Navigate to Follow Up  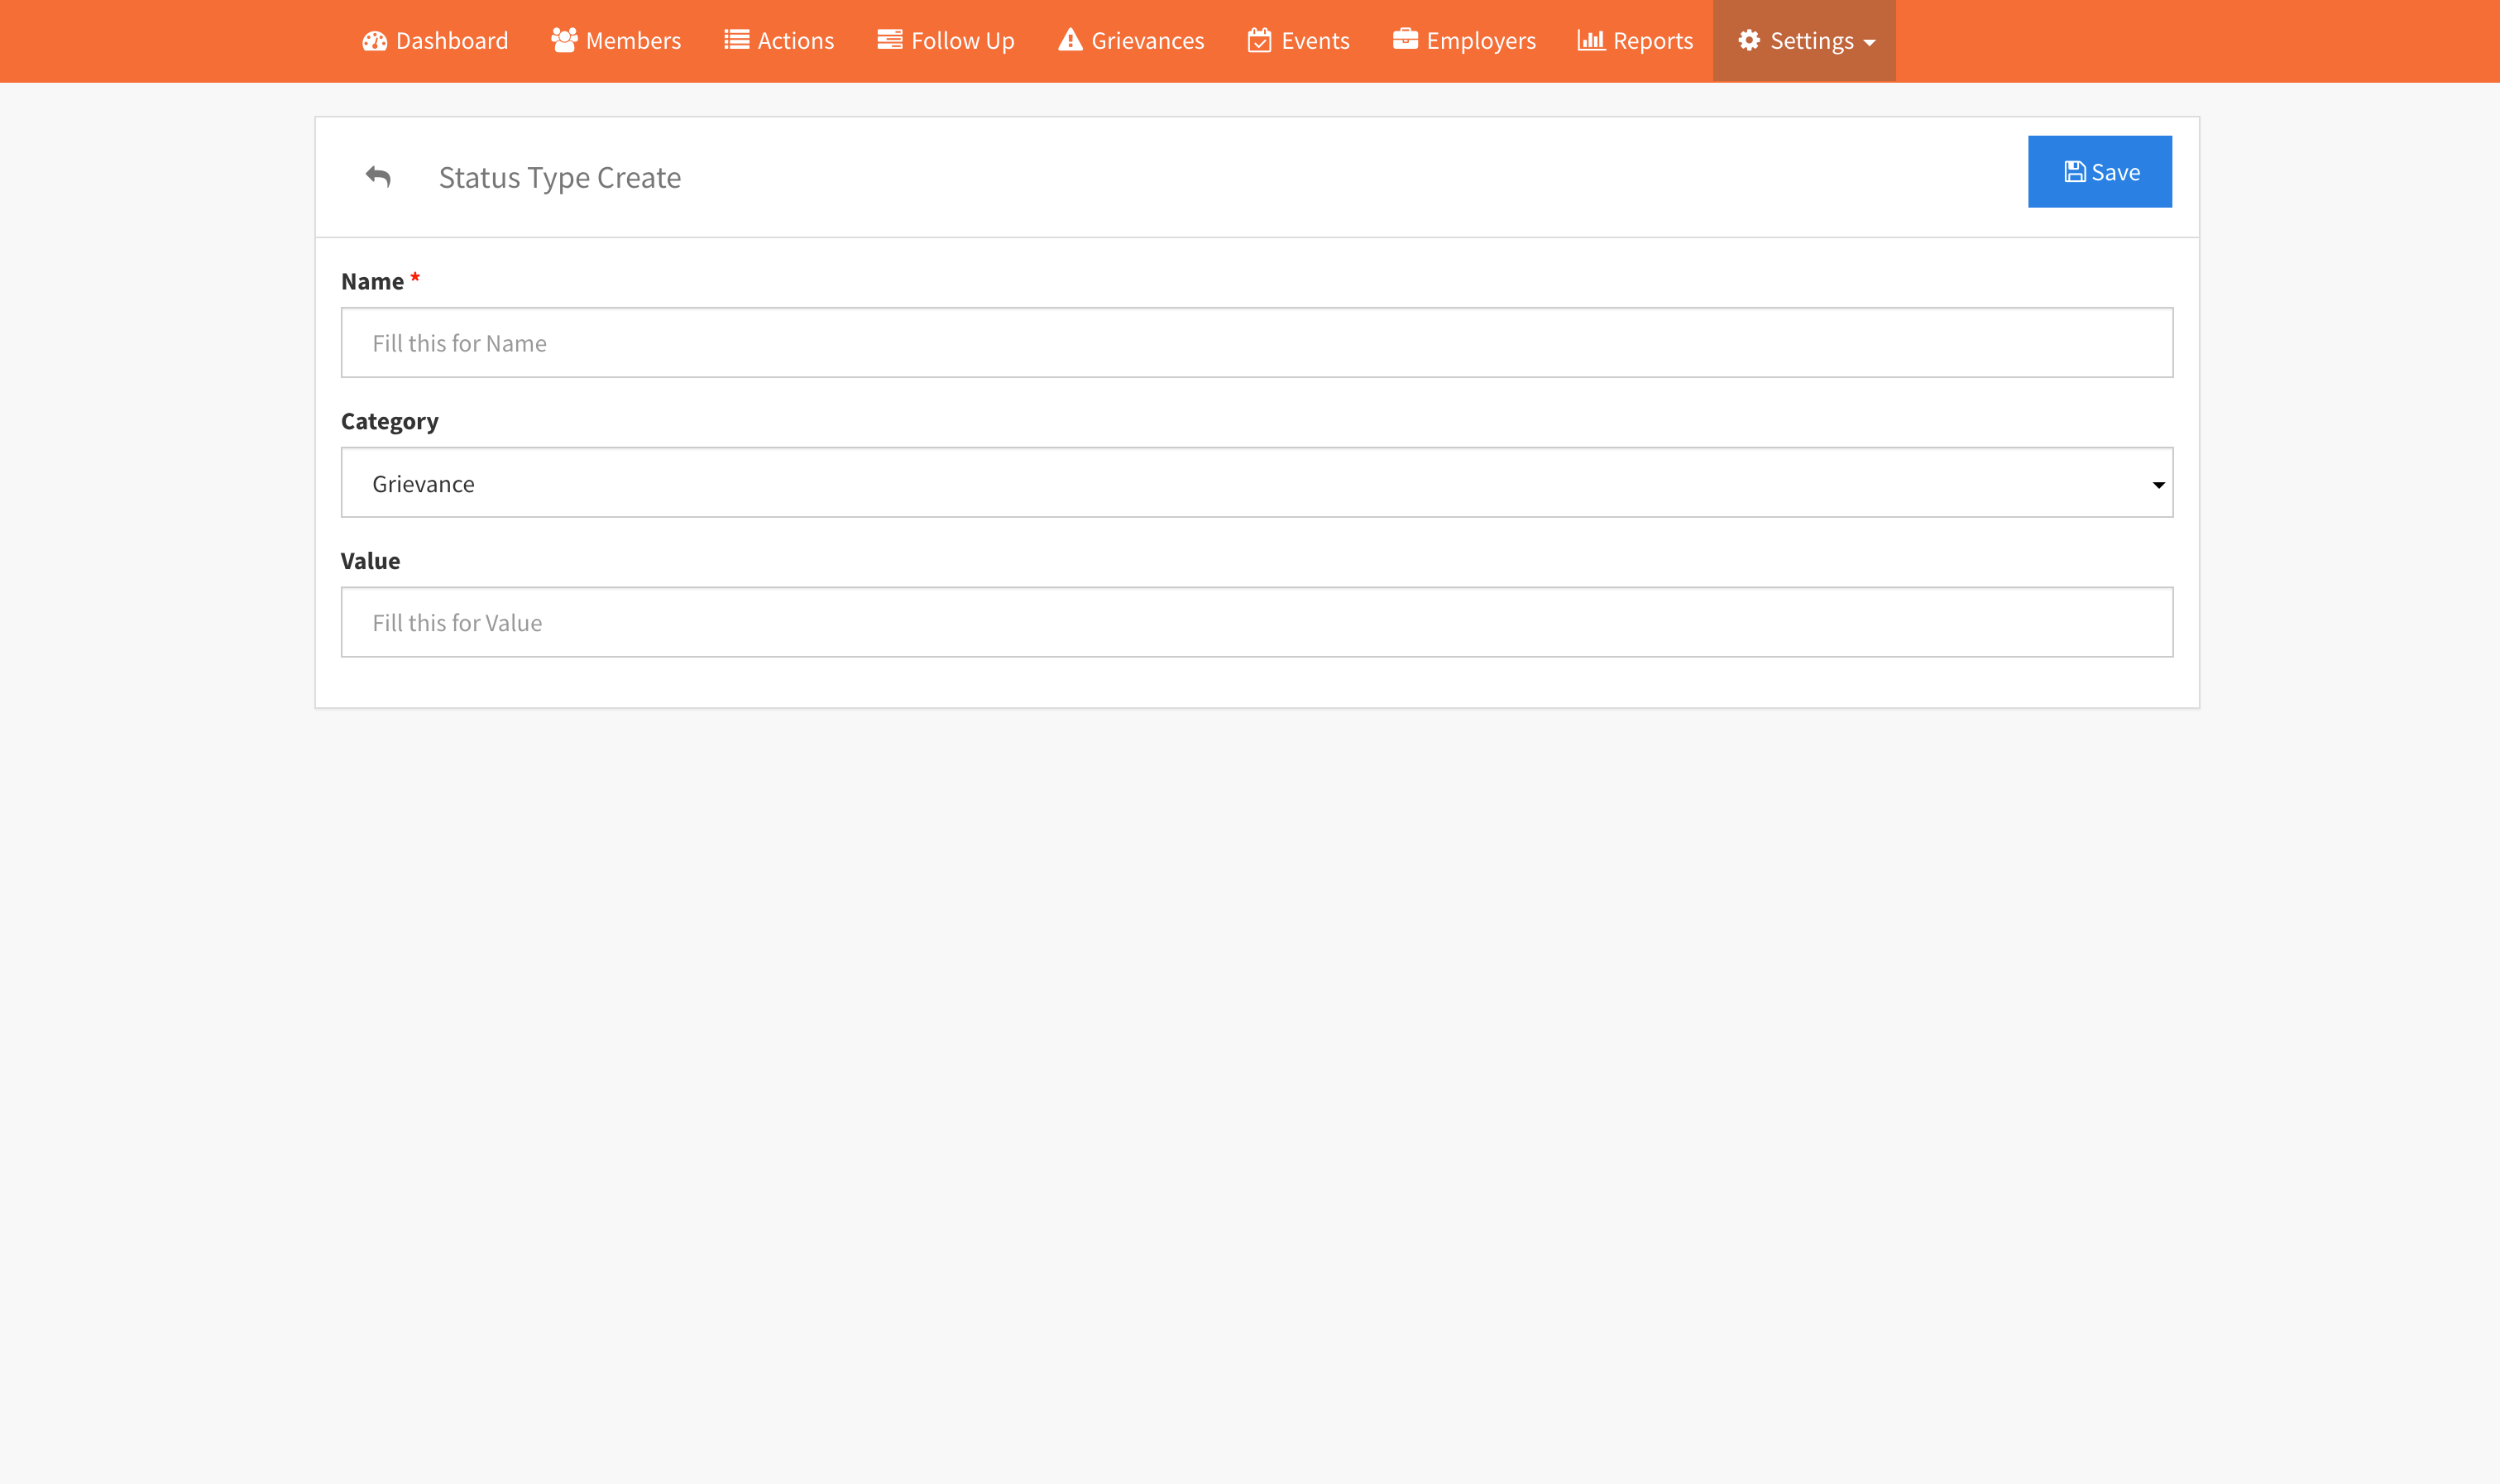click(x=946, y=41)
